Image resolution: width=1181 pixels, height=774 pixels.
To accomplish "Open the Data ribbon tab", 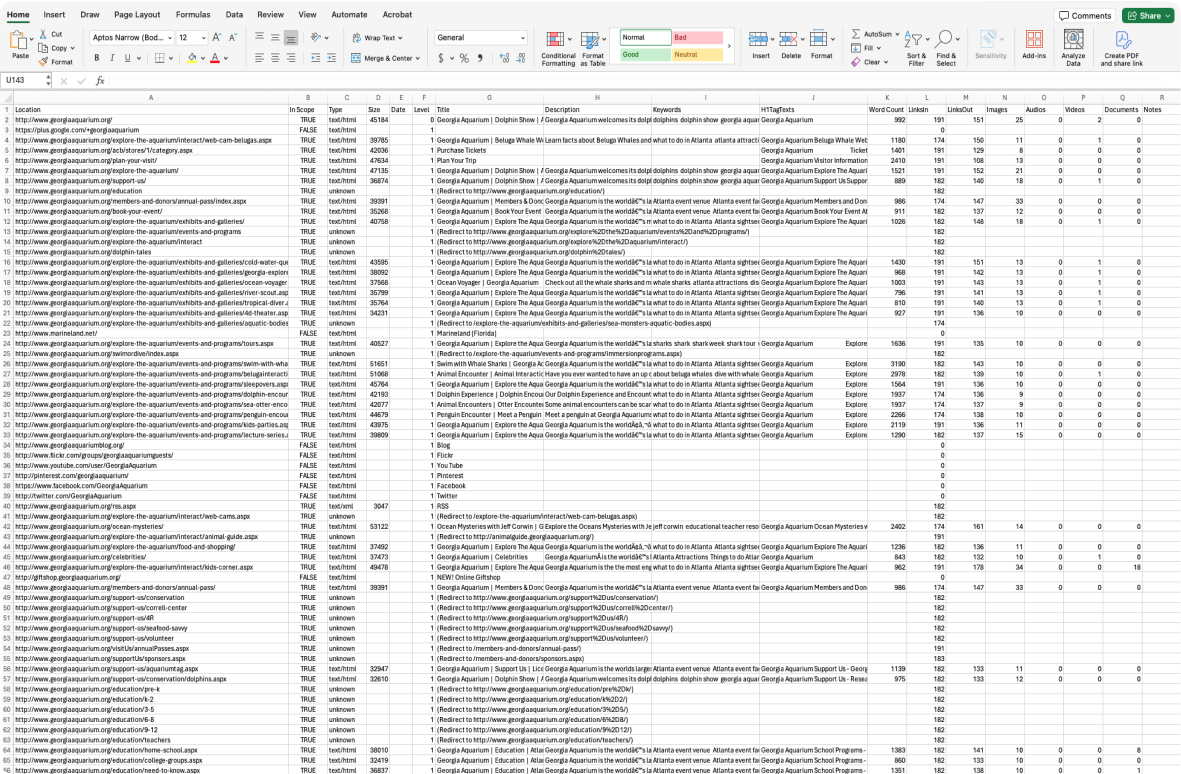I will click(x=234, y=14).
